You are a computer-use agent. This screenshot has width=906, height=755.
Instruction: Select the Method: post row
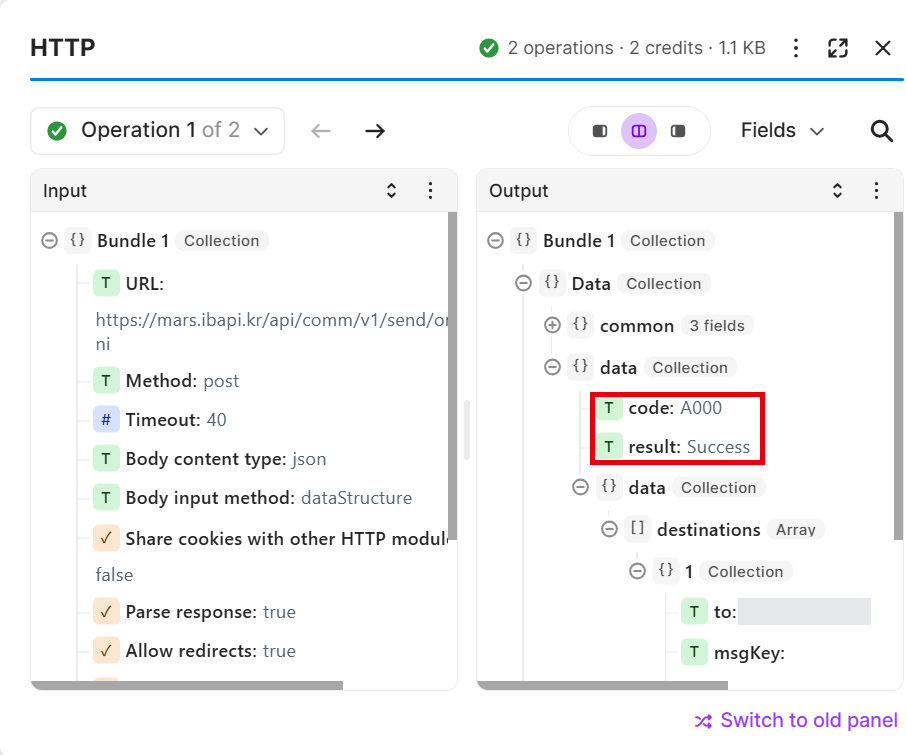pos(166,381)
